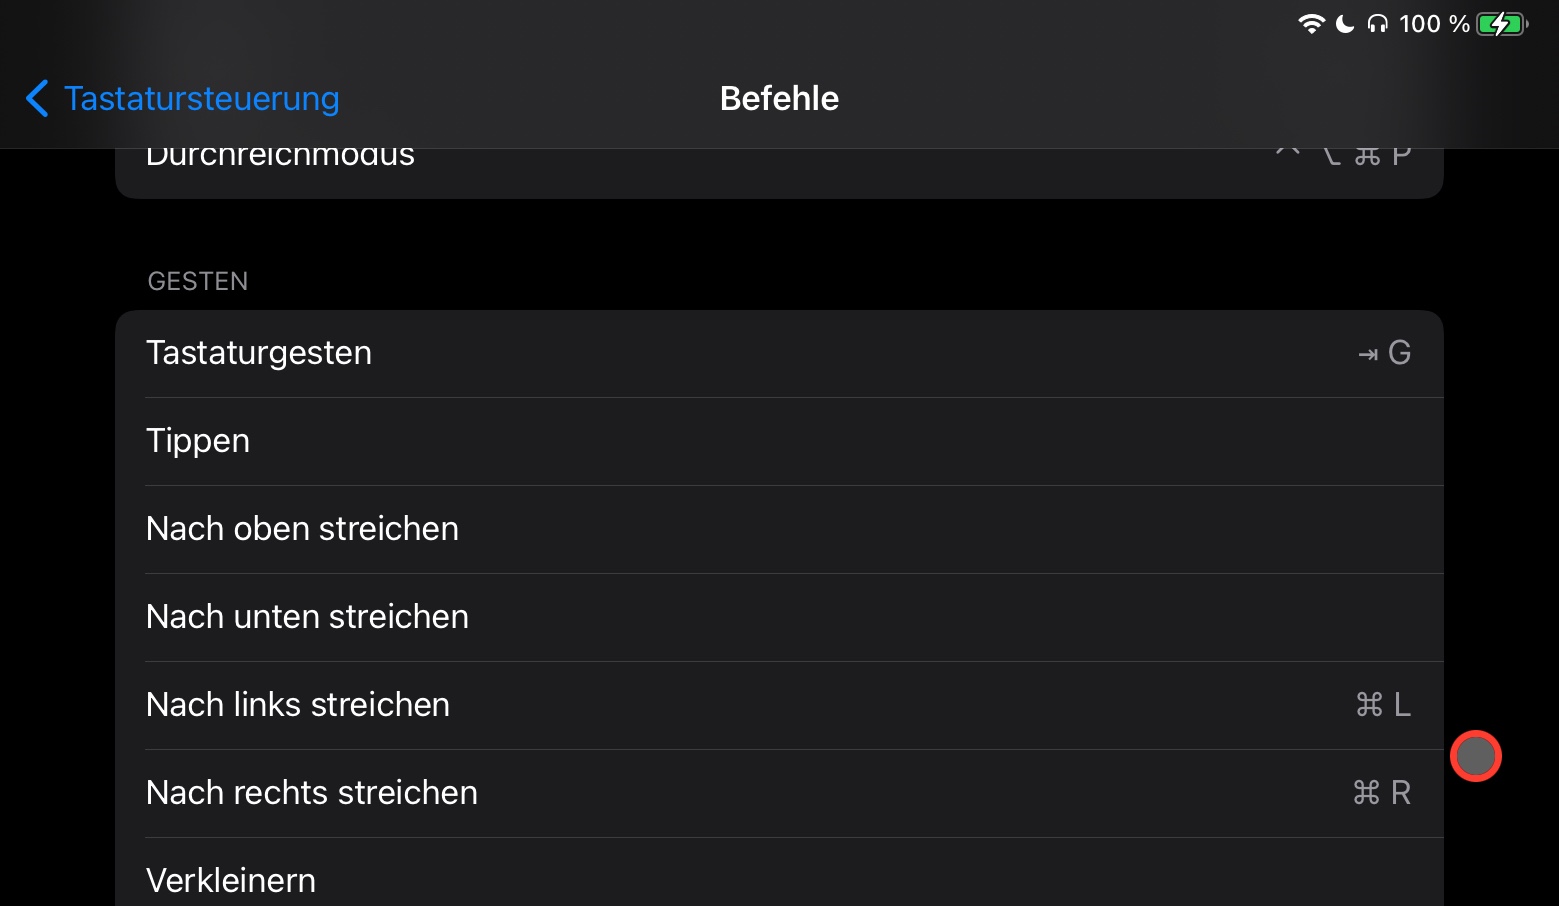Tap the Command R shortcut label

click(1382, 793)
